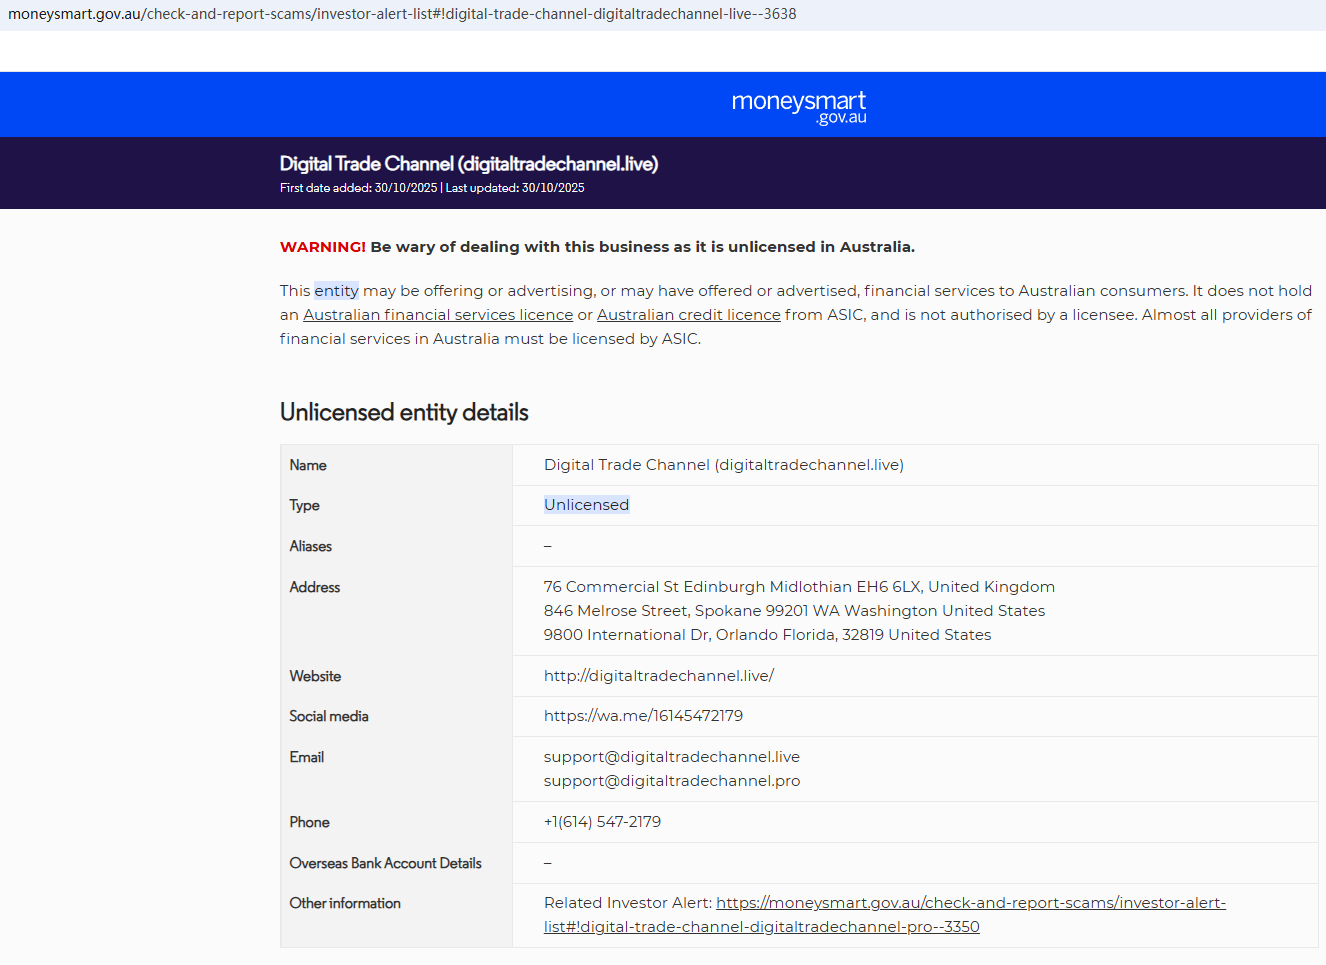This screenshot has height=965, width=1326.
Task: Click the Name row label
Action: coord(308,465)
